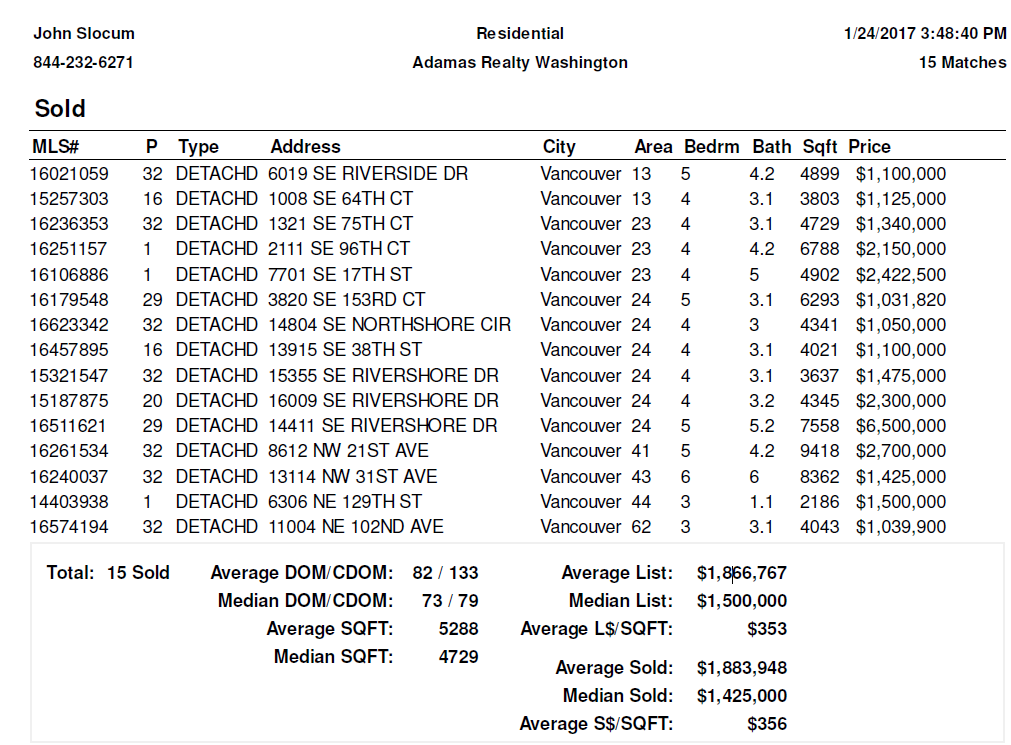Screen dimensions: 1011x745
Task: Click the Median List value $1,500,000
Action: click(741, 602)
